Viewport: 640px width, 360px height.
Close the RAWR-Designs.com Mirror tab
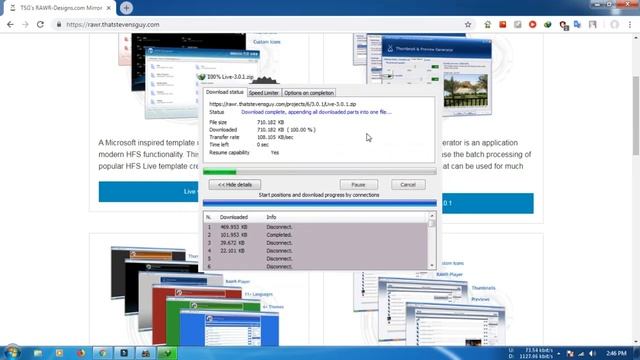[x=109, y=8]
